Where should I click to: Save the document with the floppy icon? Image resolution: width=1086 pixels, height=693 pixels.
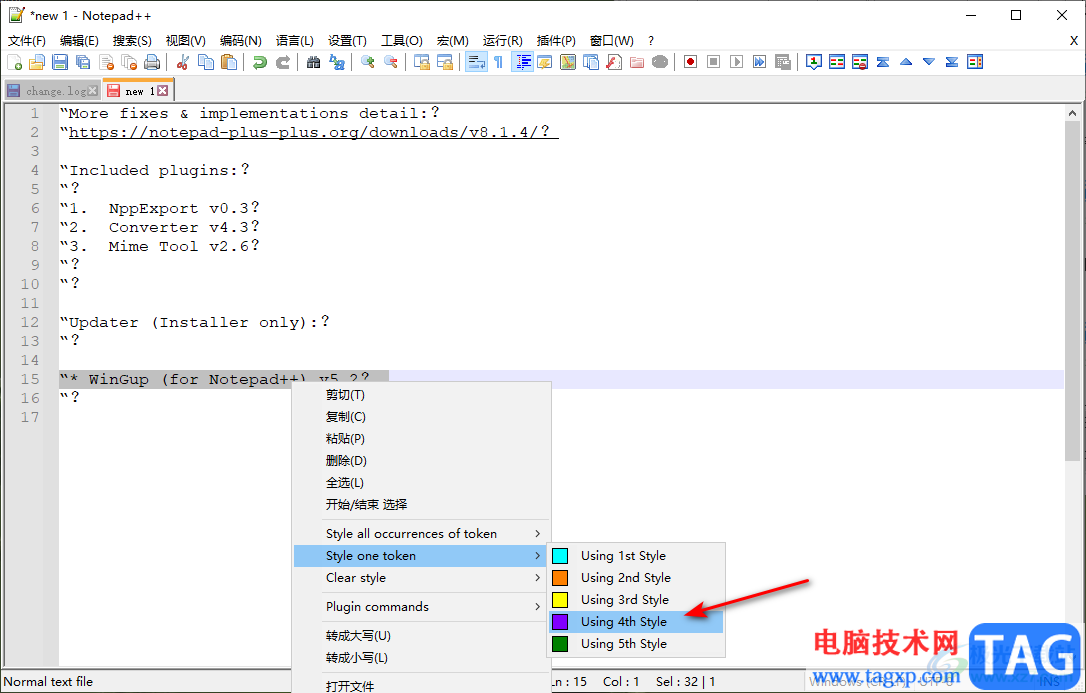[60, 62]
